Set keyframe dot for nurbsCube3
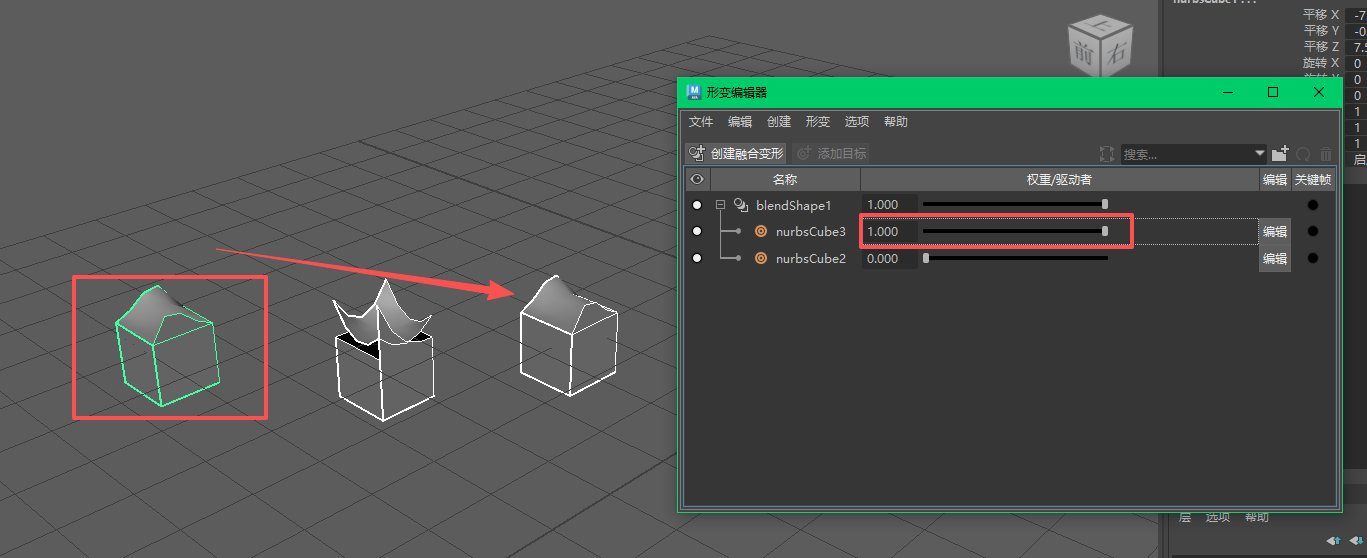Image resolution: width=1367 pixels, height=558 pixels. (1313, 231)
